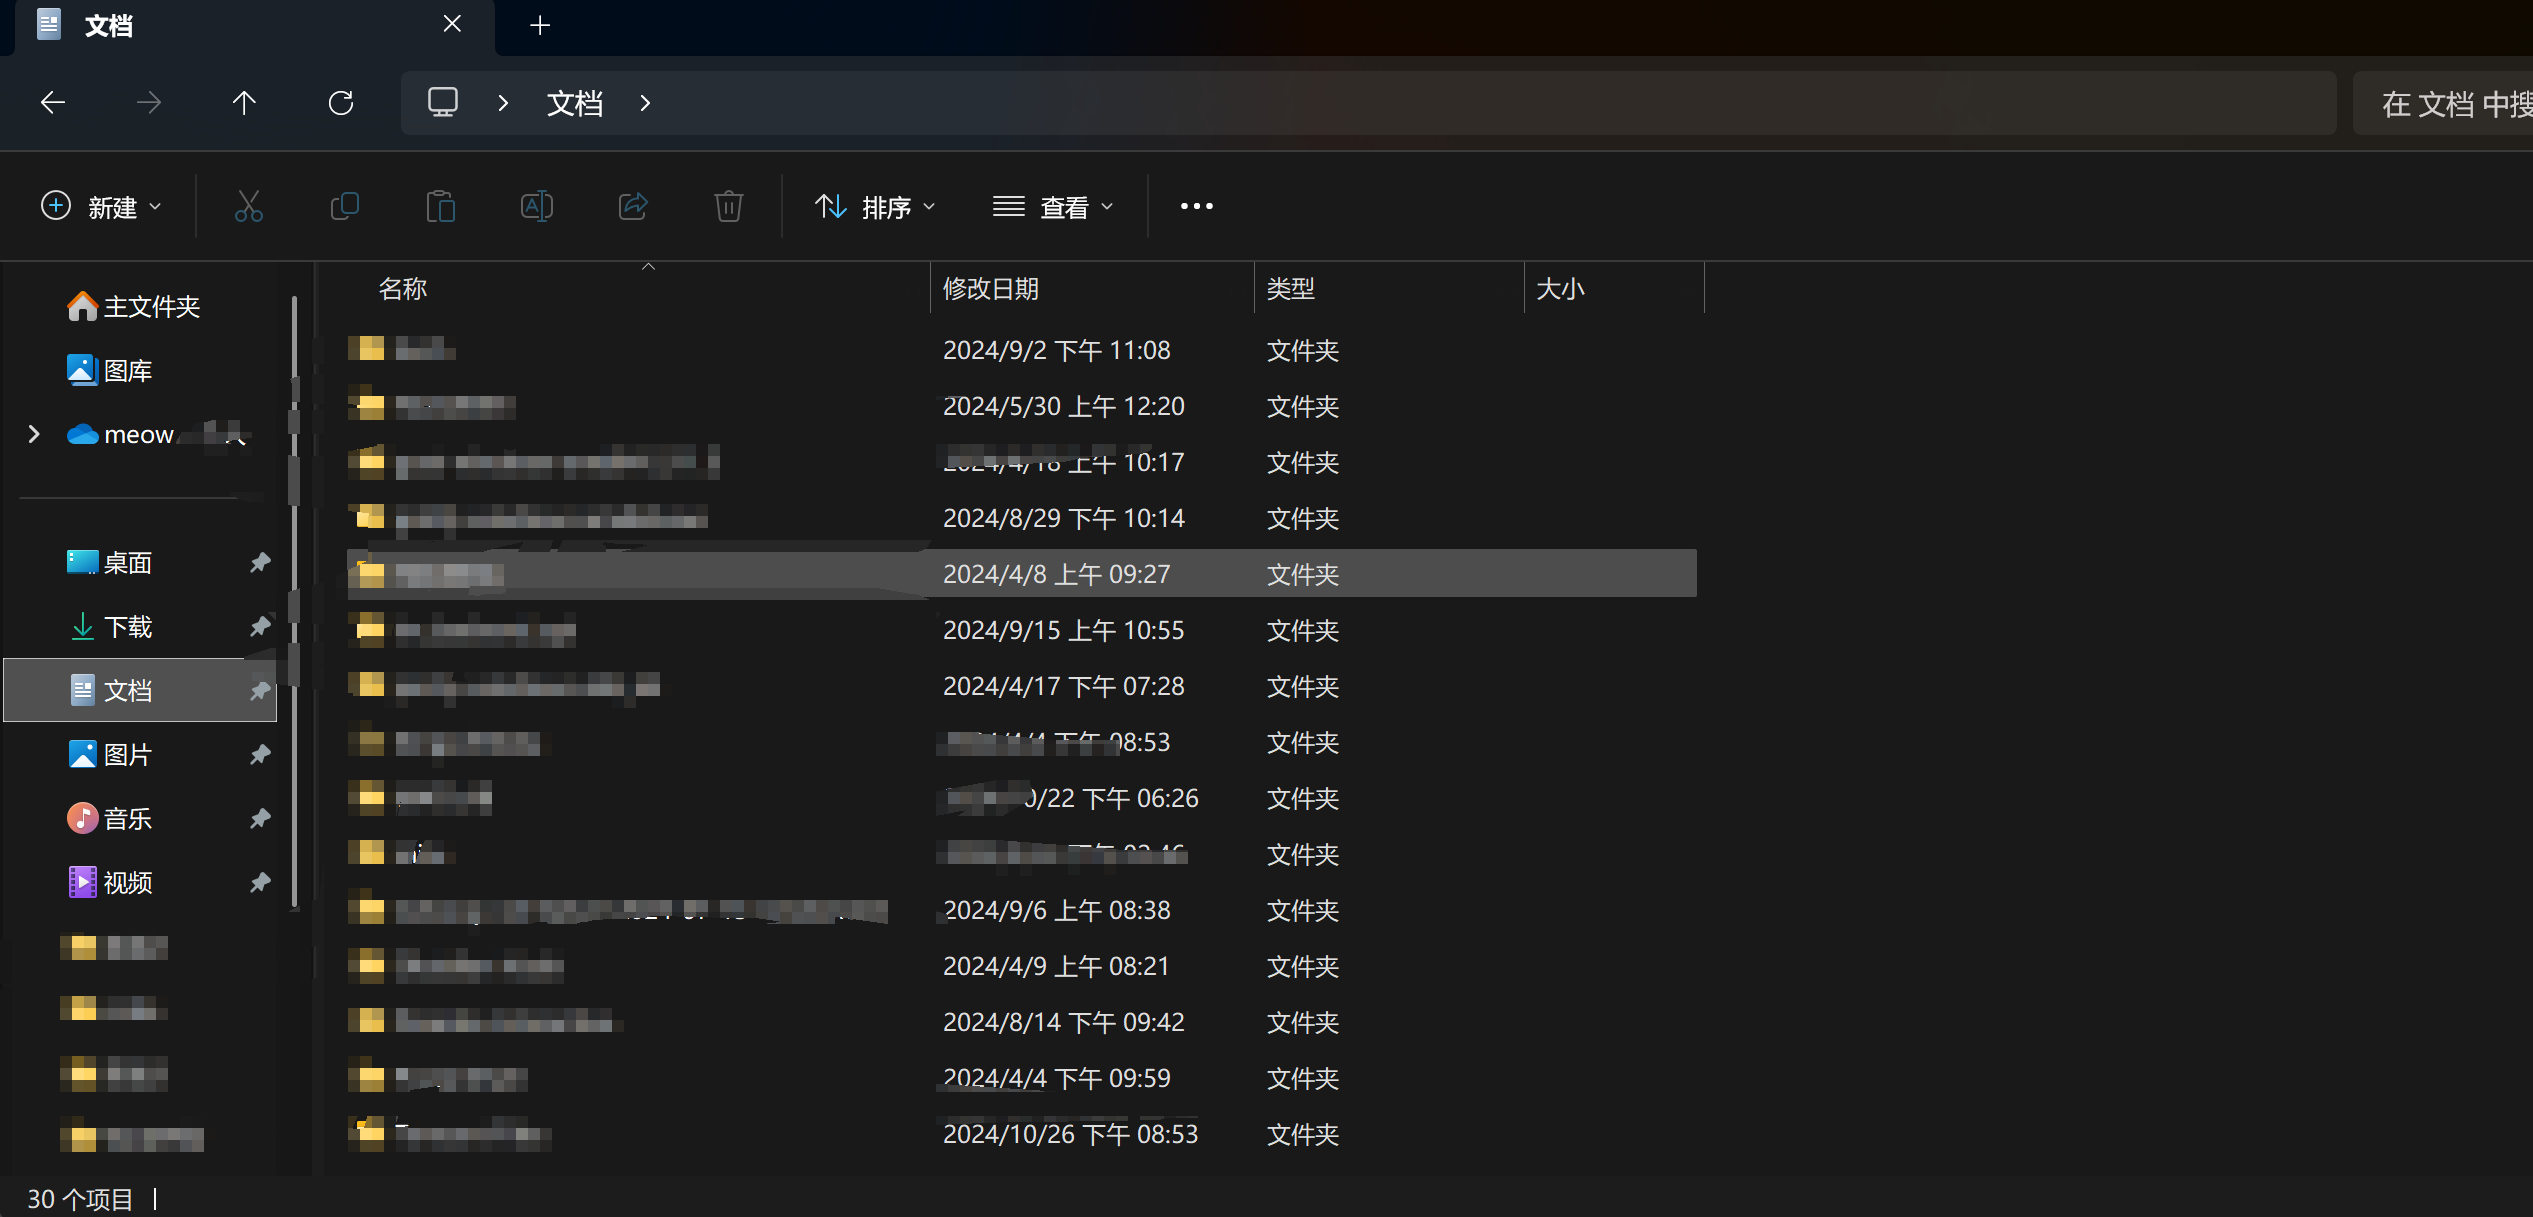Toggle the pin next to 音乐
This screenshot has width=2533, height=1217.
point(260,818)
